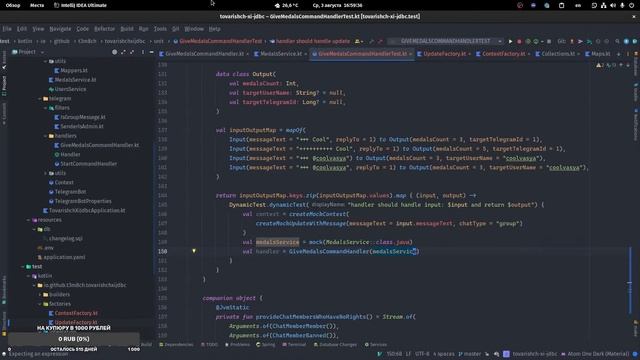Open the Spring tool window

click(x=265, y=344)
